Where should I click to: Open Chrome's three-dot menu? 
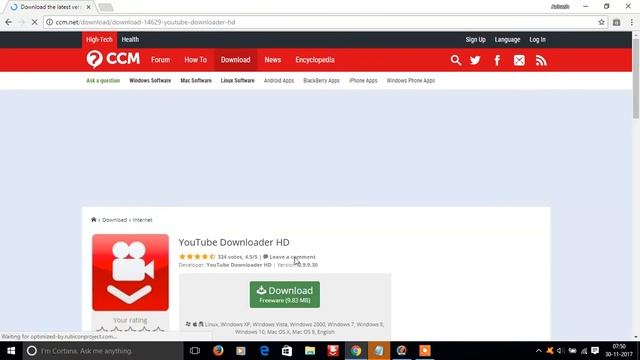(631, 22)
